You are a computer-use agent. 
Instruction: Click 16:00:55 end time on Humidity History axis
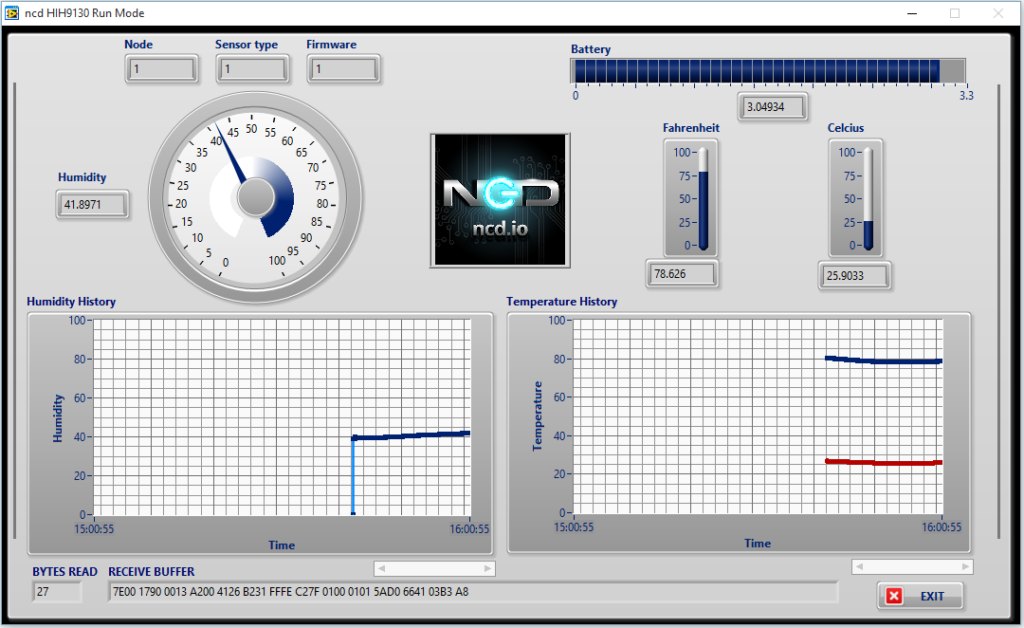469,529
